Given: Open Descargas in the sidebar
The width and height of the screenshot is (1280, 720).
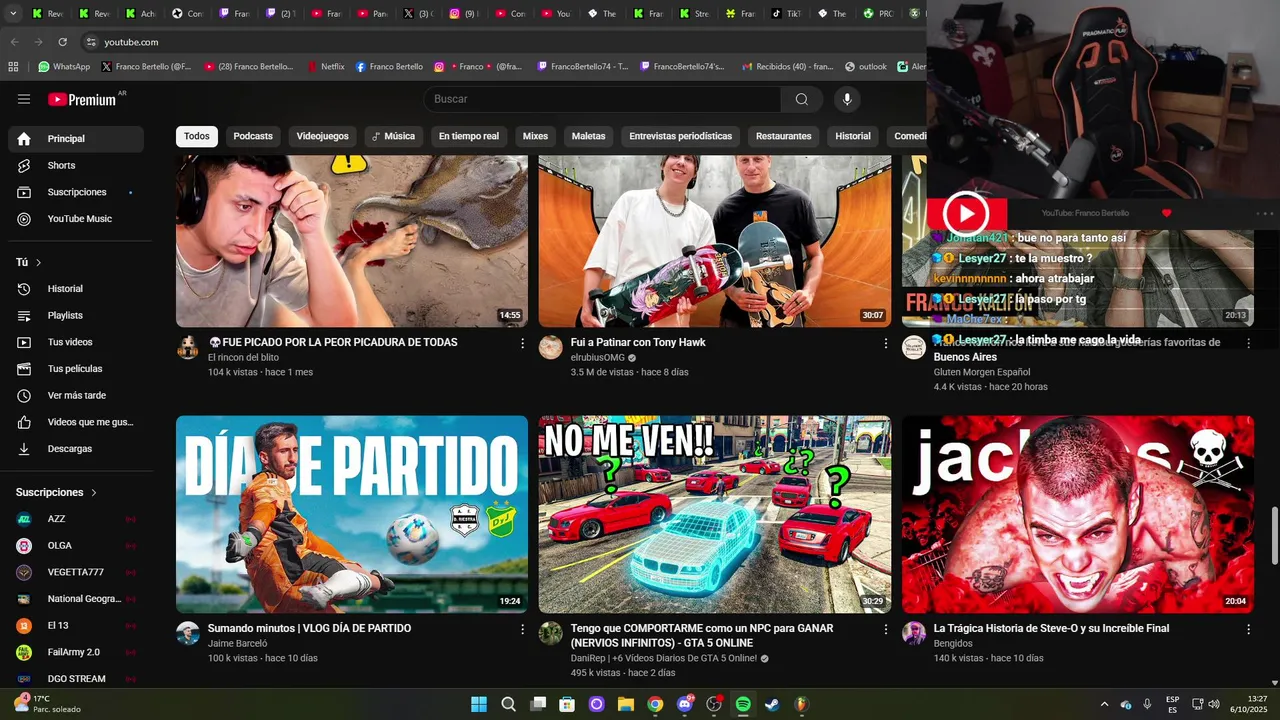Looking at the screenshot, I should [76, 449].
